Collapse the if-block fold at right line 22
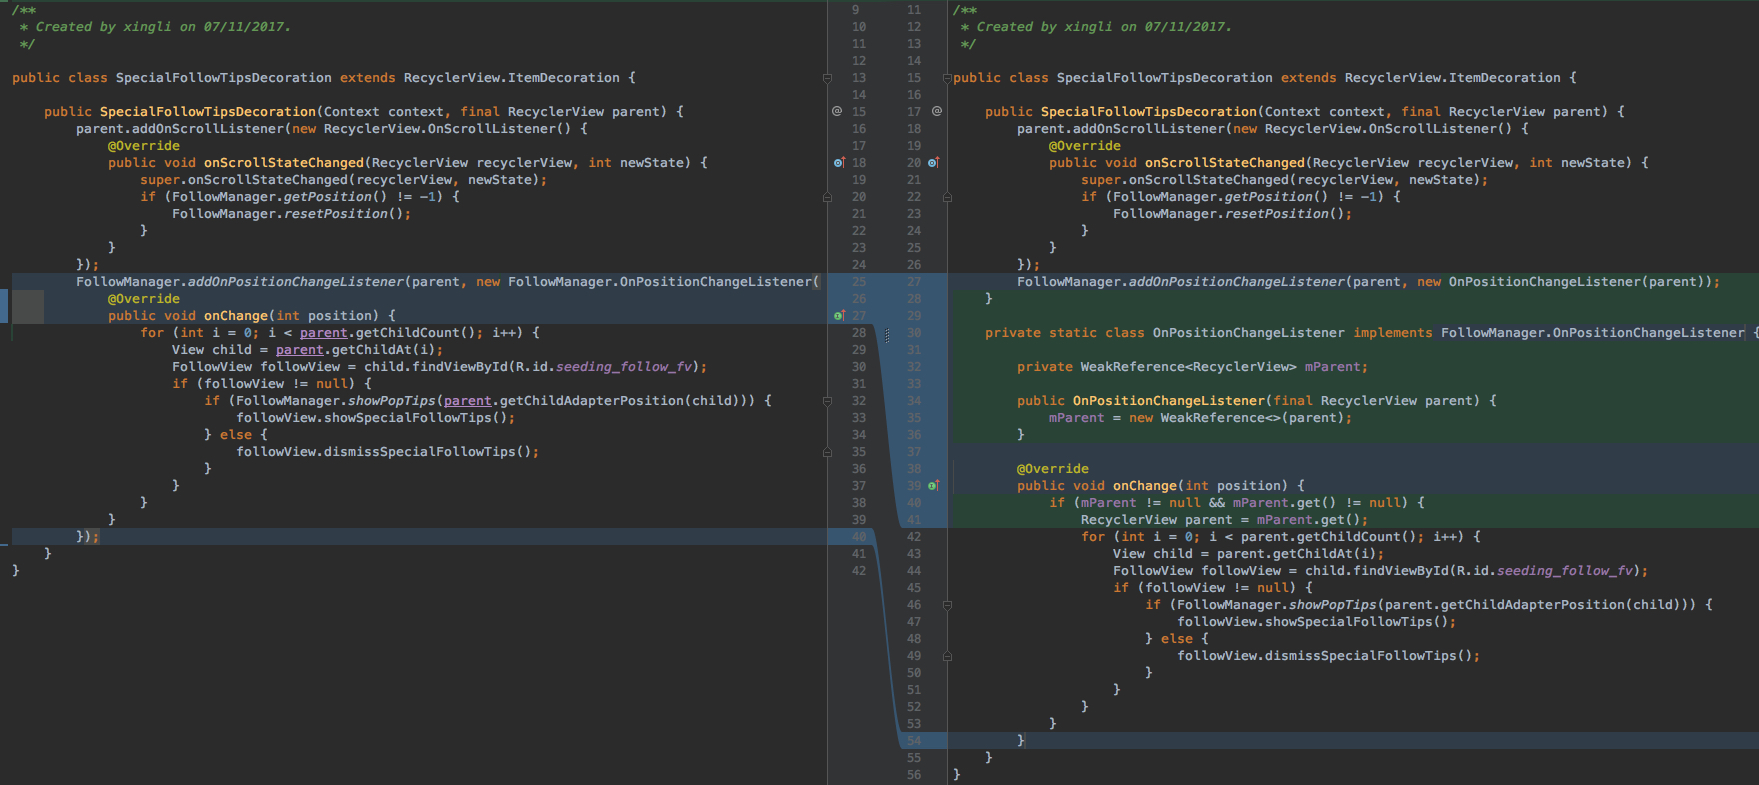Screen dimensions: 1759x785 [947, 197]
